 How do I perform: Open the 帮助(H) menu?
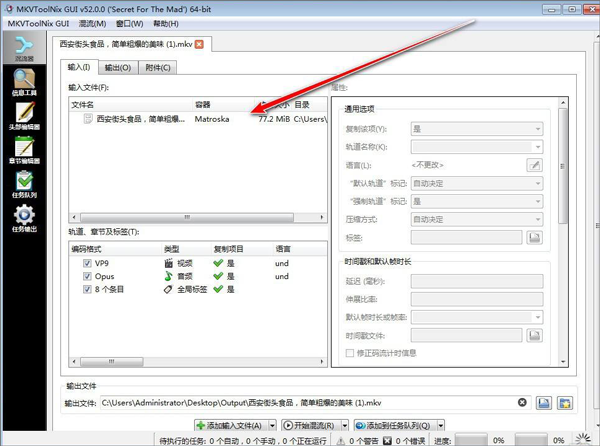[x=166, y=24]
